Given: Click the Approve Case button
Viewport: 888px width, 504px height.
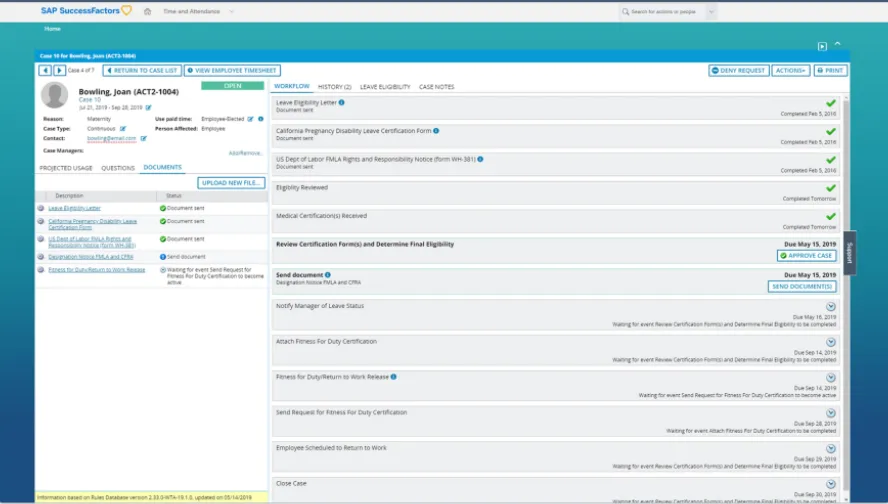Looking at the screenshot, I should [x=806, y=256].
